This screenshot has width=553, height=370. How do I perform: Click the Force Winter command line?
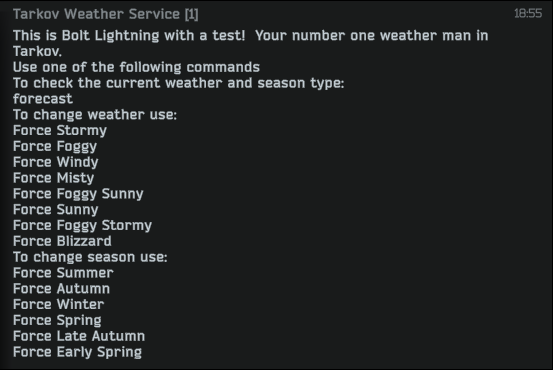(59, 304)
